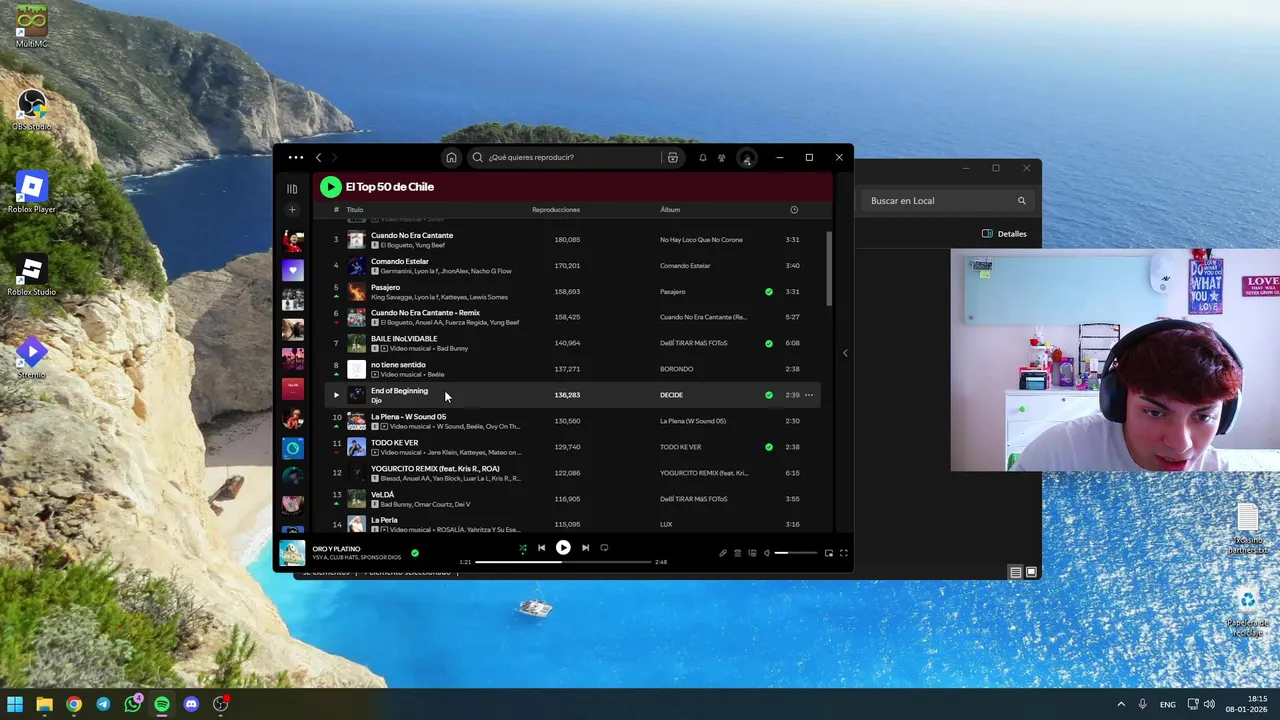1280x720 pixels.
Task: Toggle saved checkmark on TODO KE VER row
Action: (x=769, y=447)
